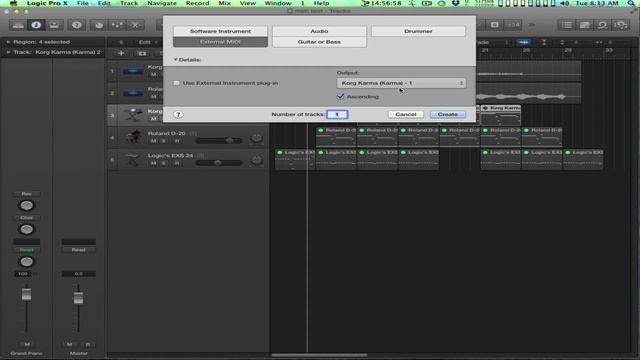The width and height of the screenshot is (640, 360).
Task: Click the Dropbox icon in menu bar
Action: [x=456, y=3]
